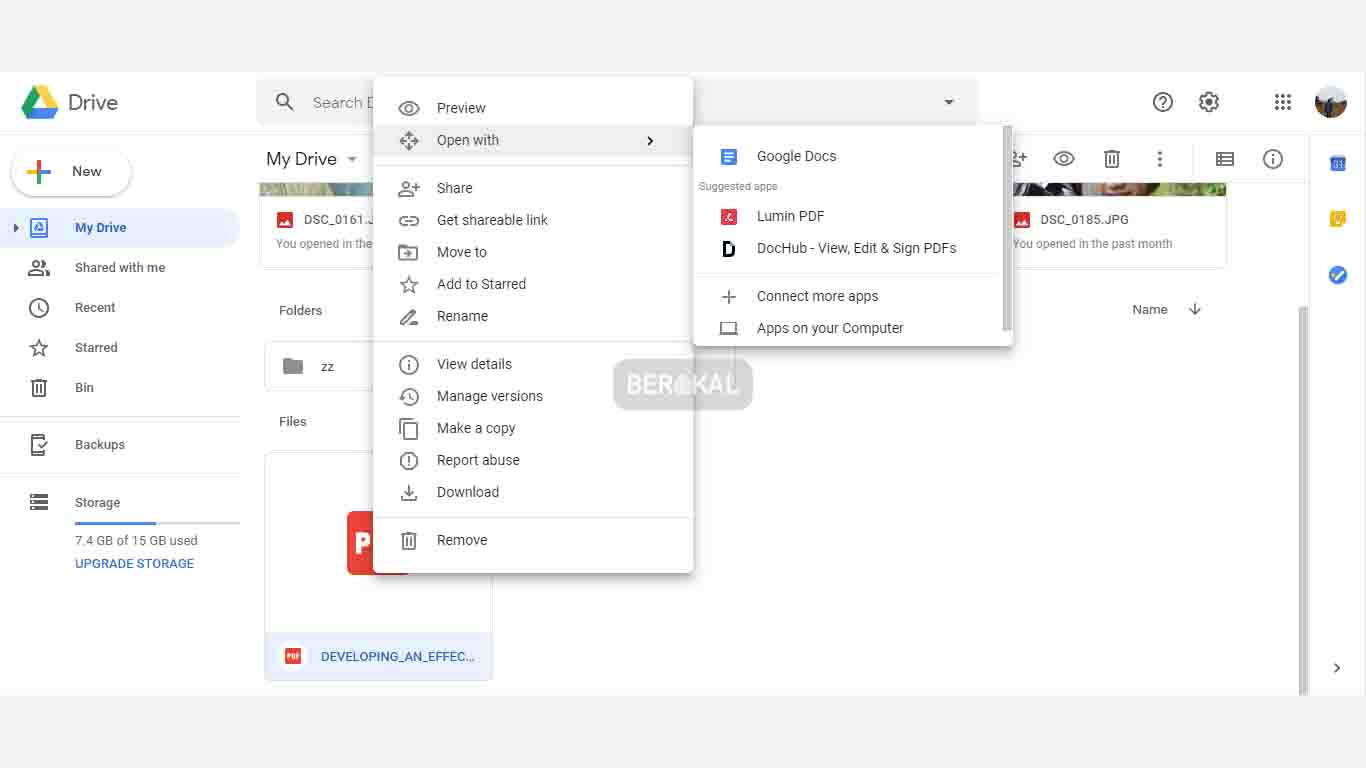Reverse sorting with the Name arrow
The image size is (1366, 768).
1194,310
